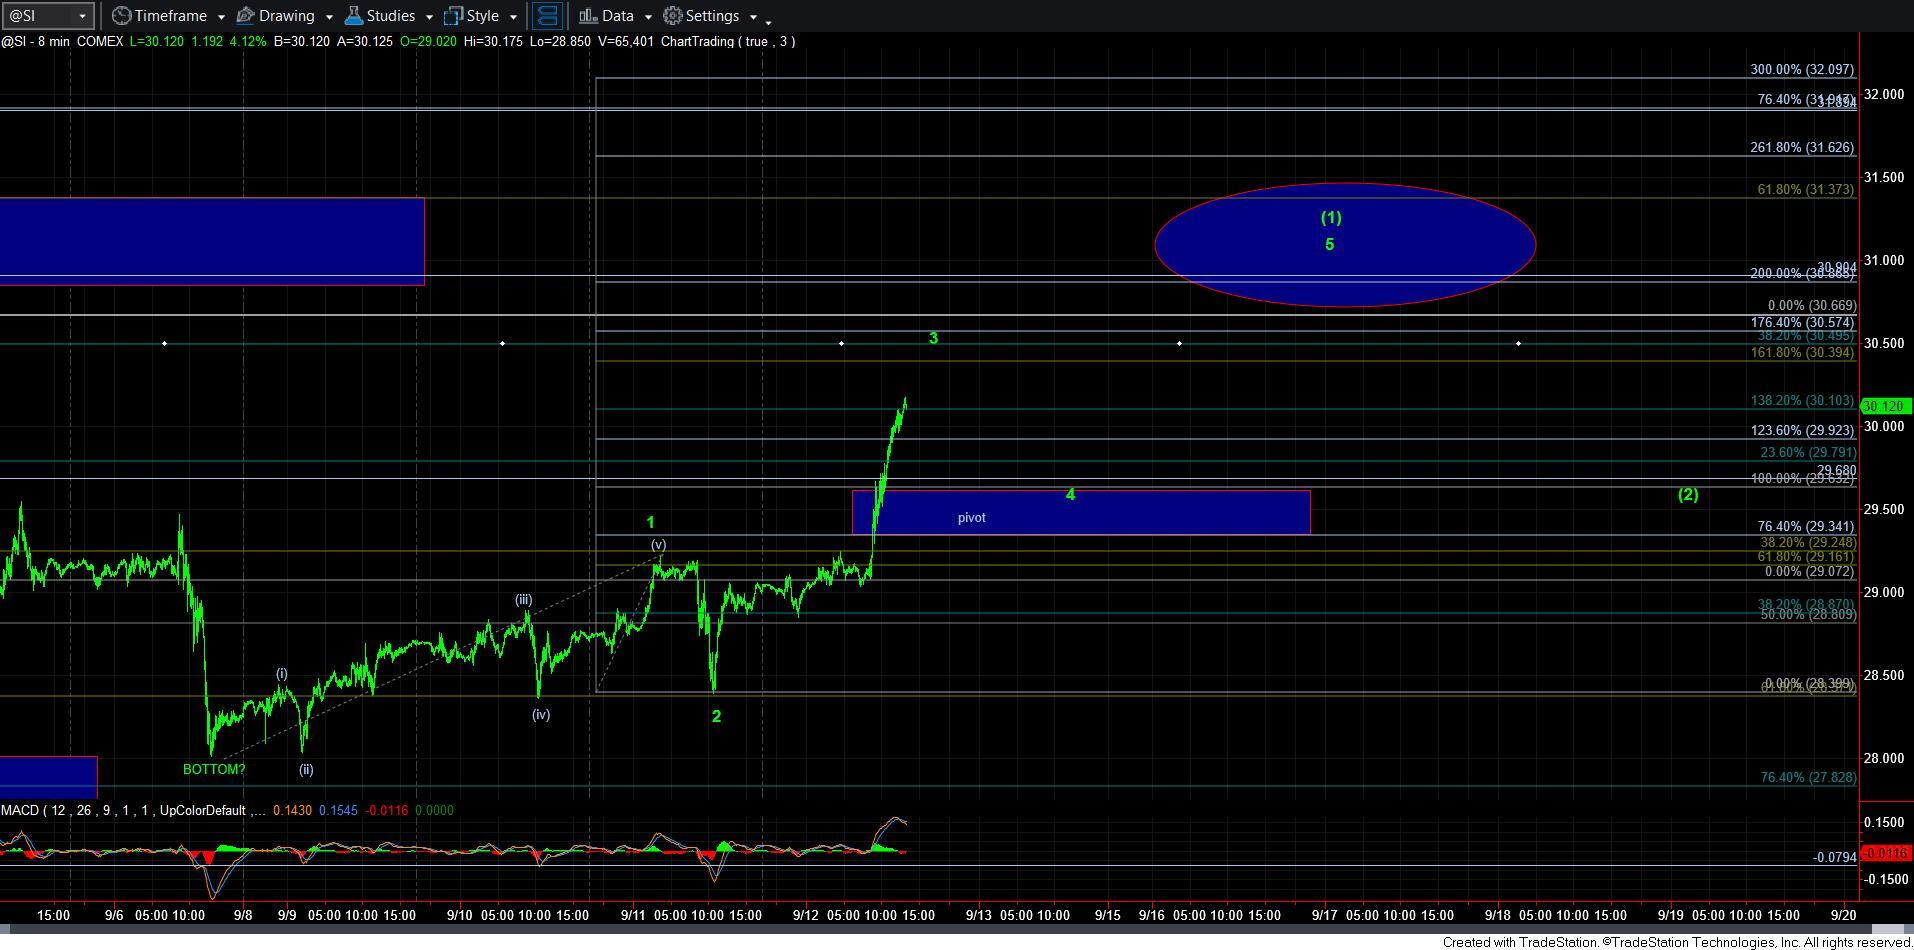
Task: Expand the Timeframe dropdown arrow
Action: click(x=220, y=17)
